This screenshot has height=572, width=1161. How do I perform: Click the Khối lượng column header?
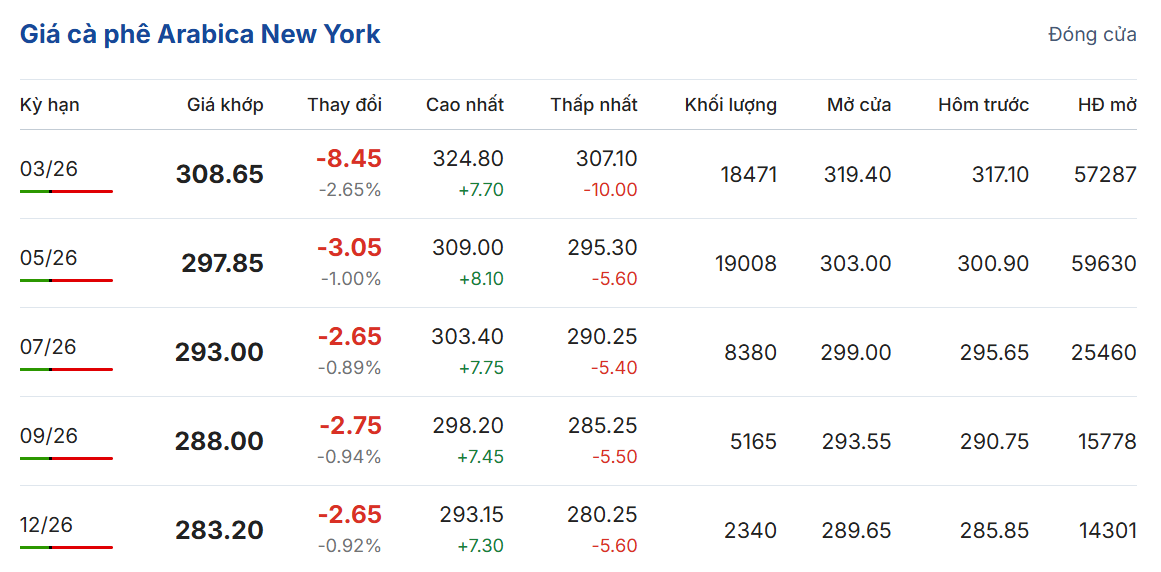tap(730, 105)
